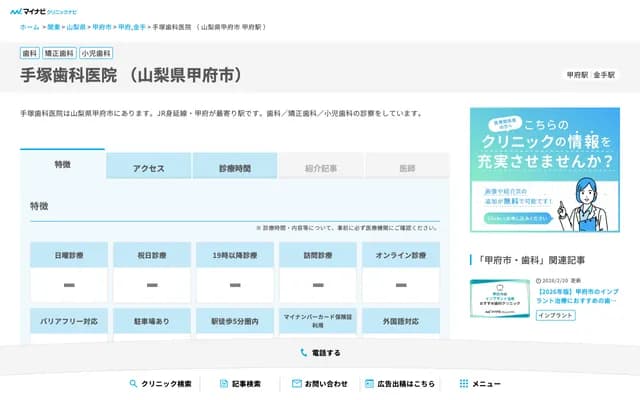This screenshot has height=400, width=640.
Task: Open the grid メニュー icon
Action: 463,383
